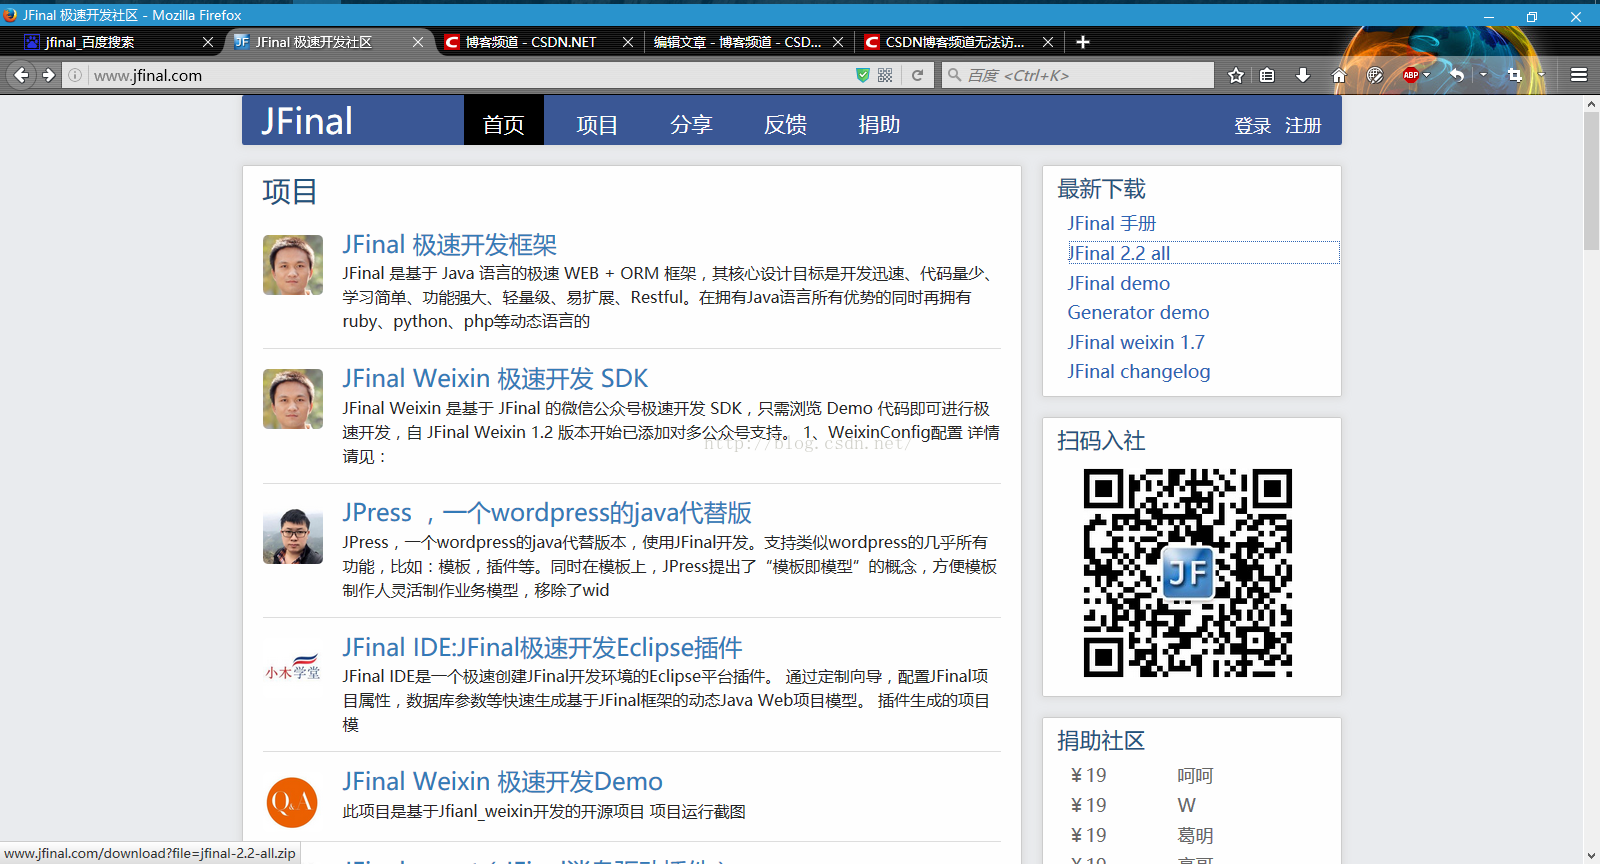Click the JFinal site logo
Screen dimensions: 1600x864
point(307,121)
